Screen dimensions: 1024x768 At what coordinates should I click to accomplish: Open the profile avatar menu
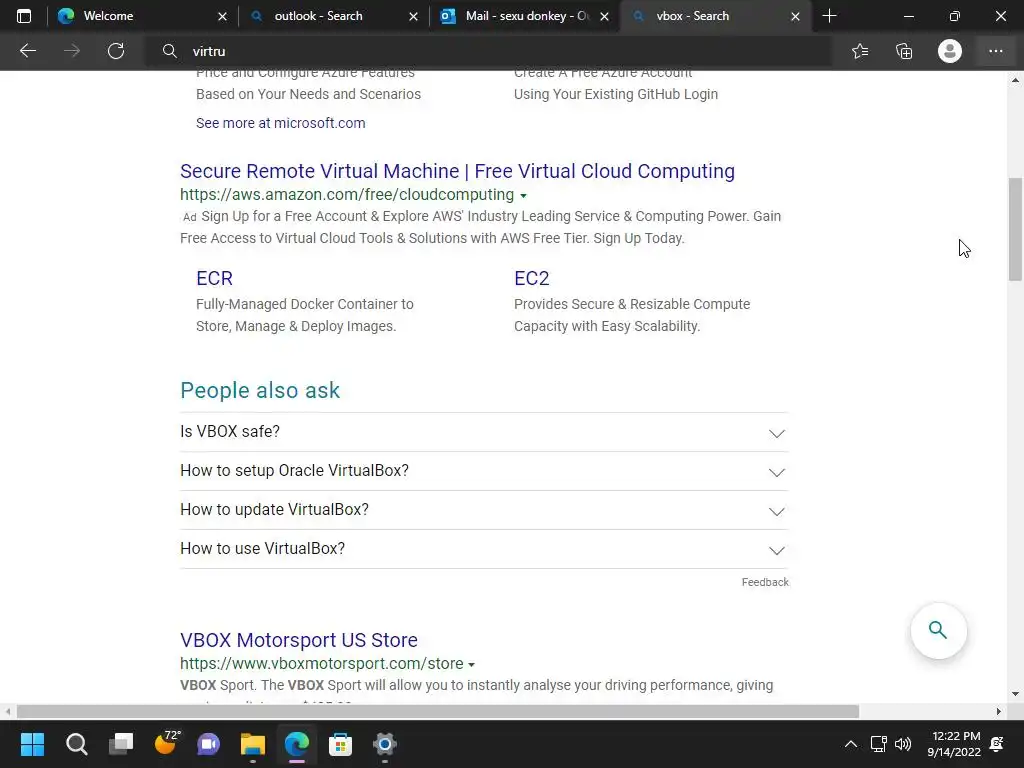tap(950, 51)
